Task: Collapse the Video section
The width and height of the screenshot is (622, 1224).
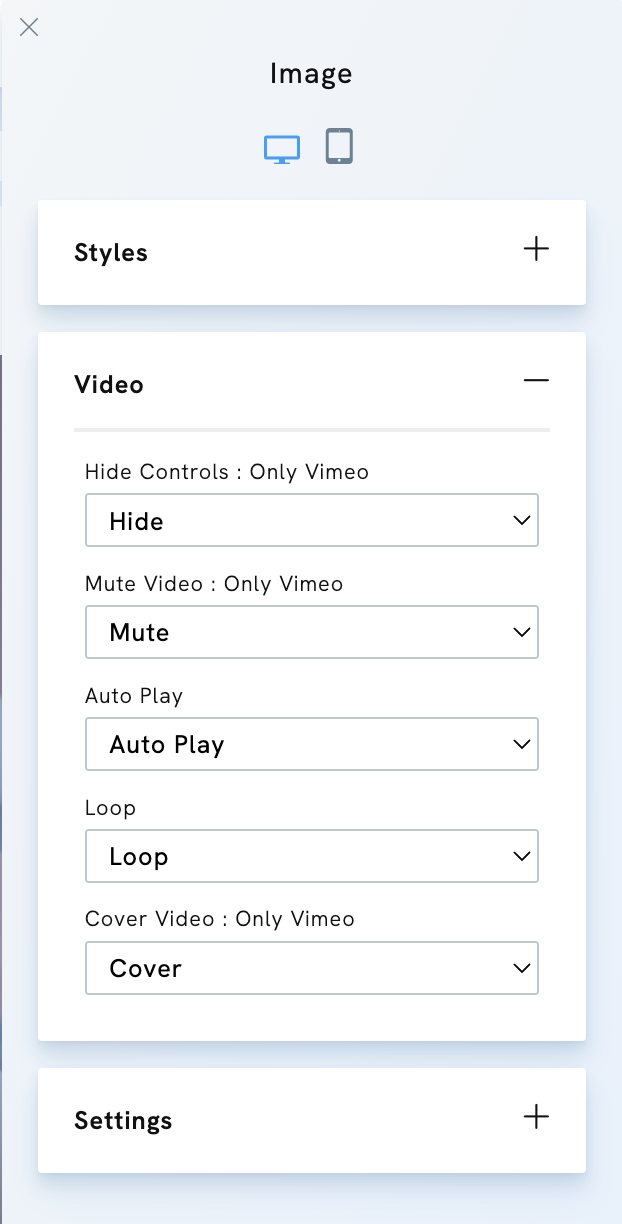Action: tap(536, 381)
